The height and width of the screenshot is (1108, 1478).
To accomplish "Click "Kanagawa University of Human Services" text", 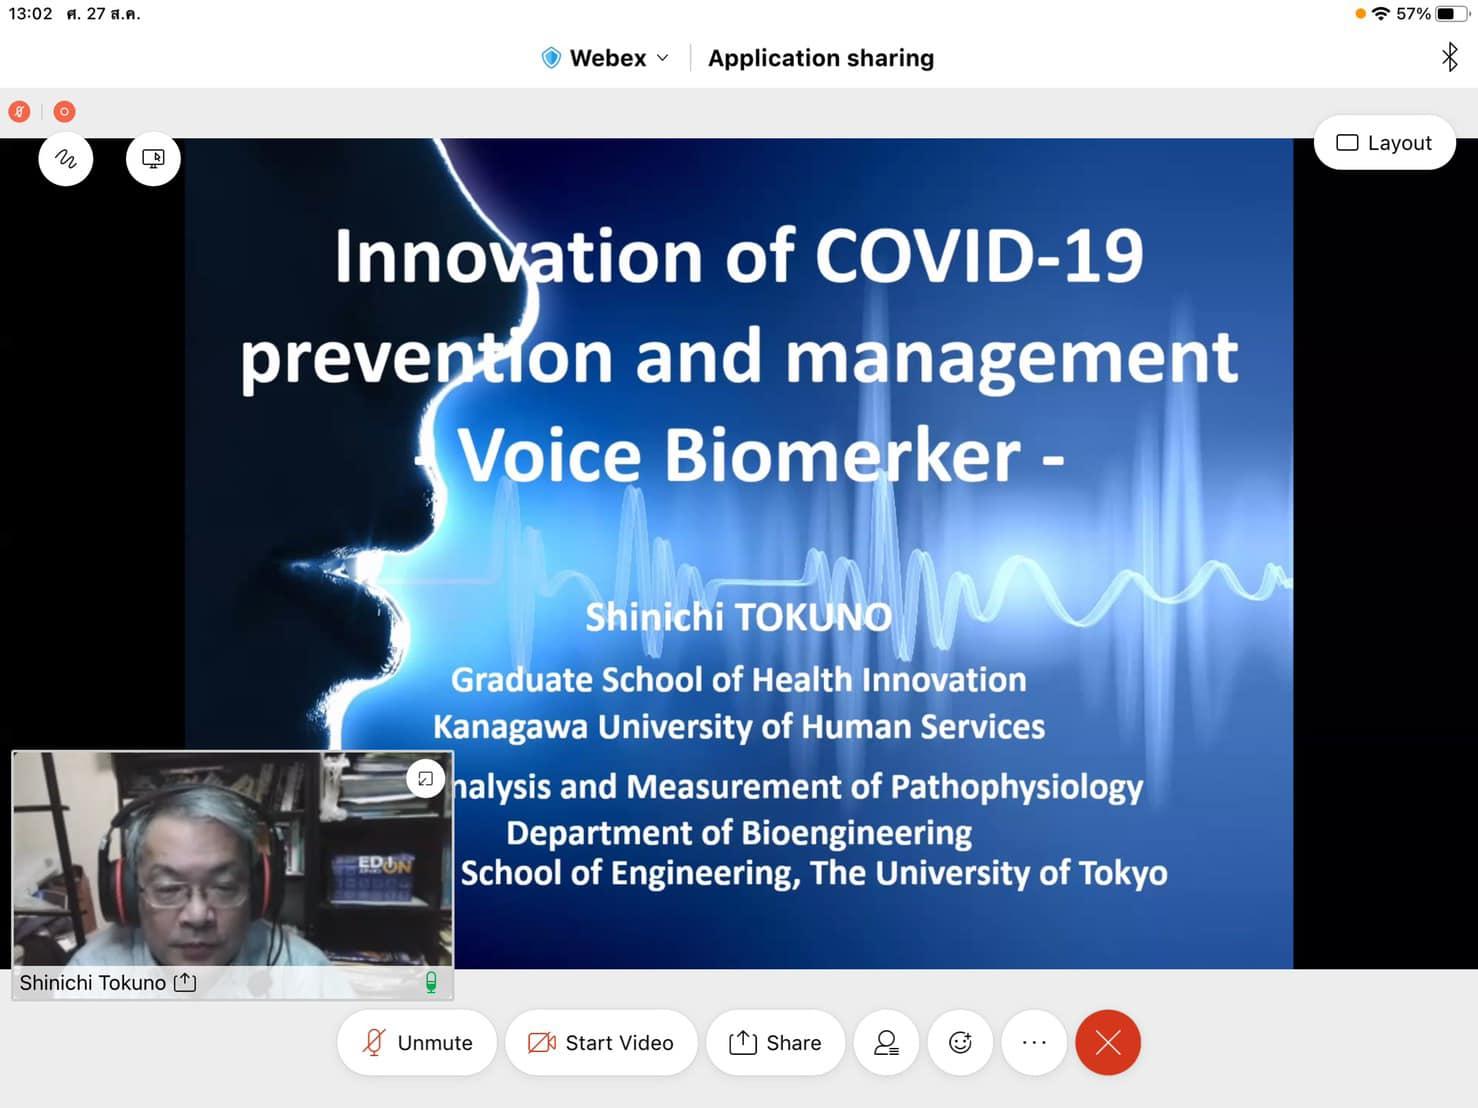I will point(739,727).
